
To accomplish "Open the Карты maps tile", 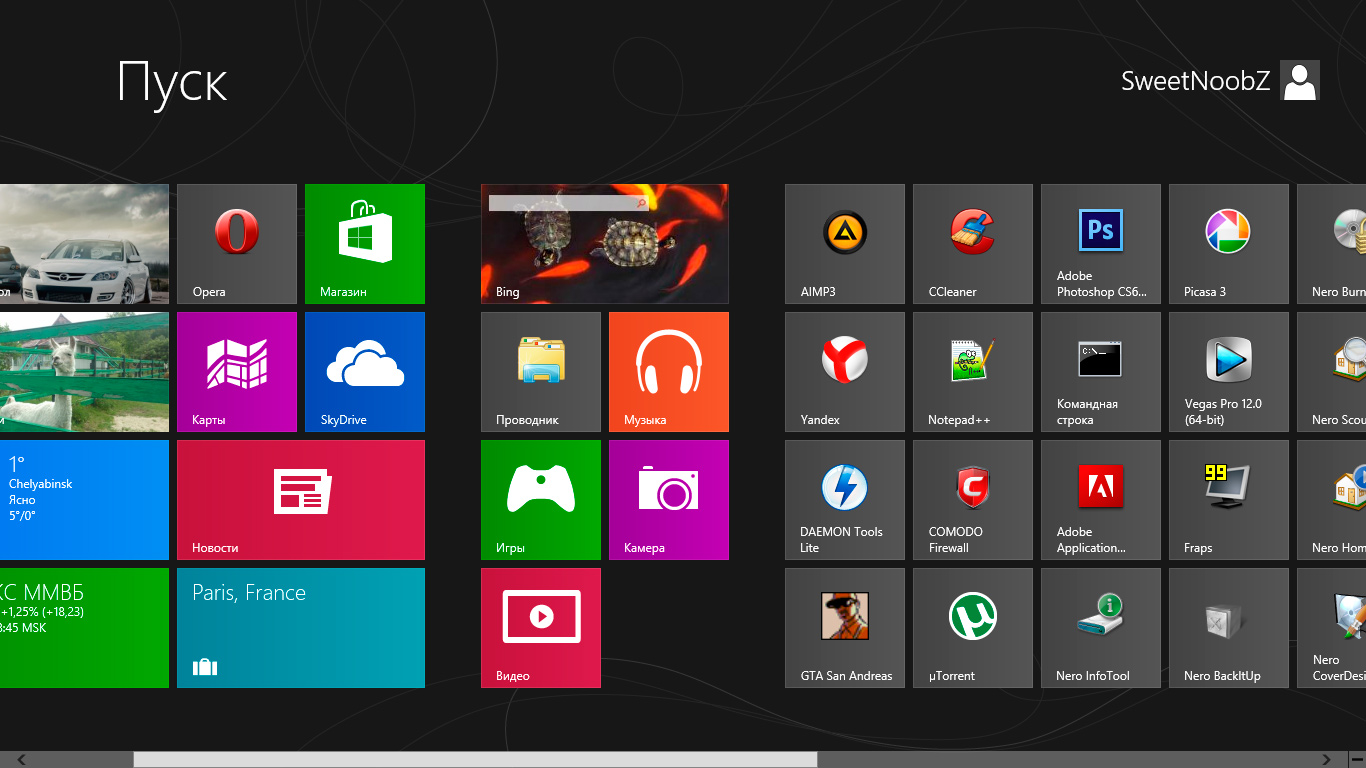I will point(237,372).
